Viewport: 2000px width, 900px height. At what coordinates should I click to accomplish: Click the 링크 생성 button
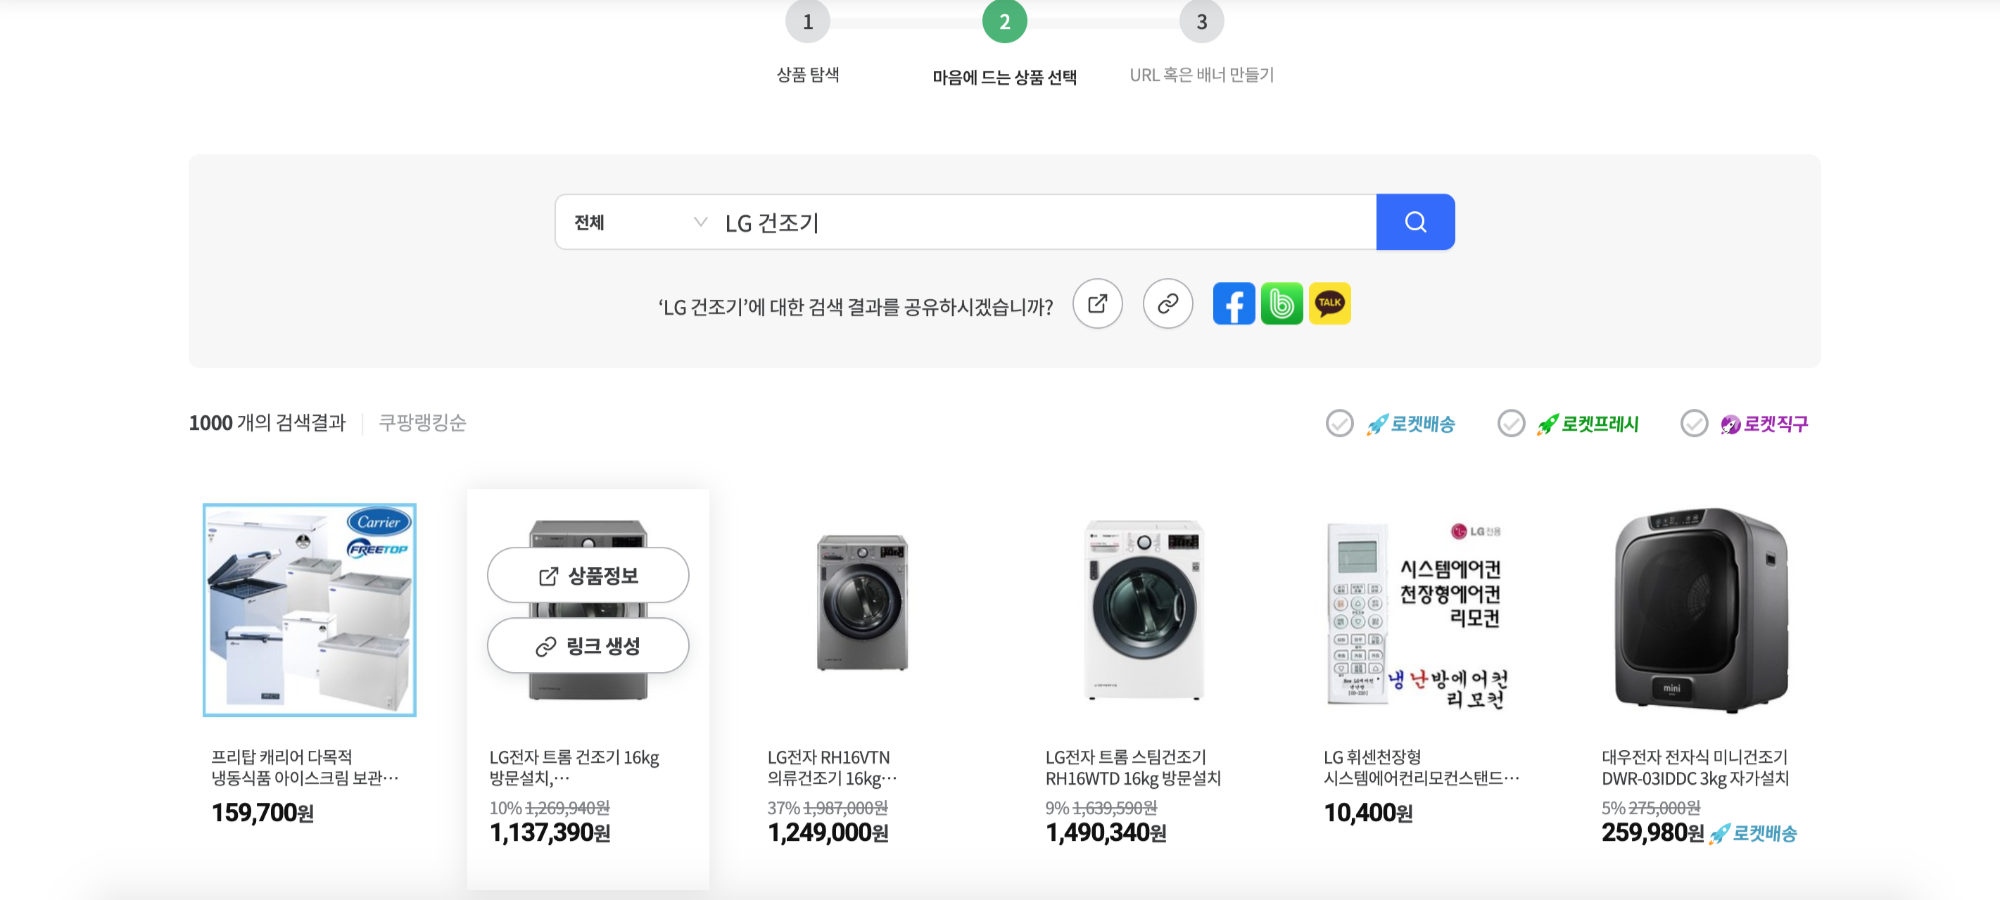click(x=588, y=646)
